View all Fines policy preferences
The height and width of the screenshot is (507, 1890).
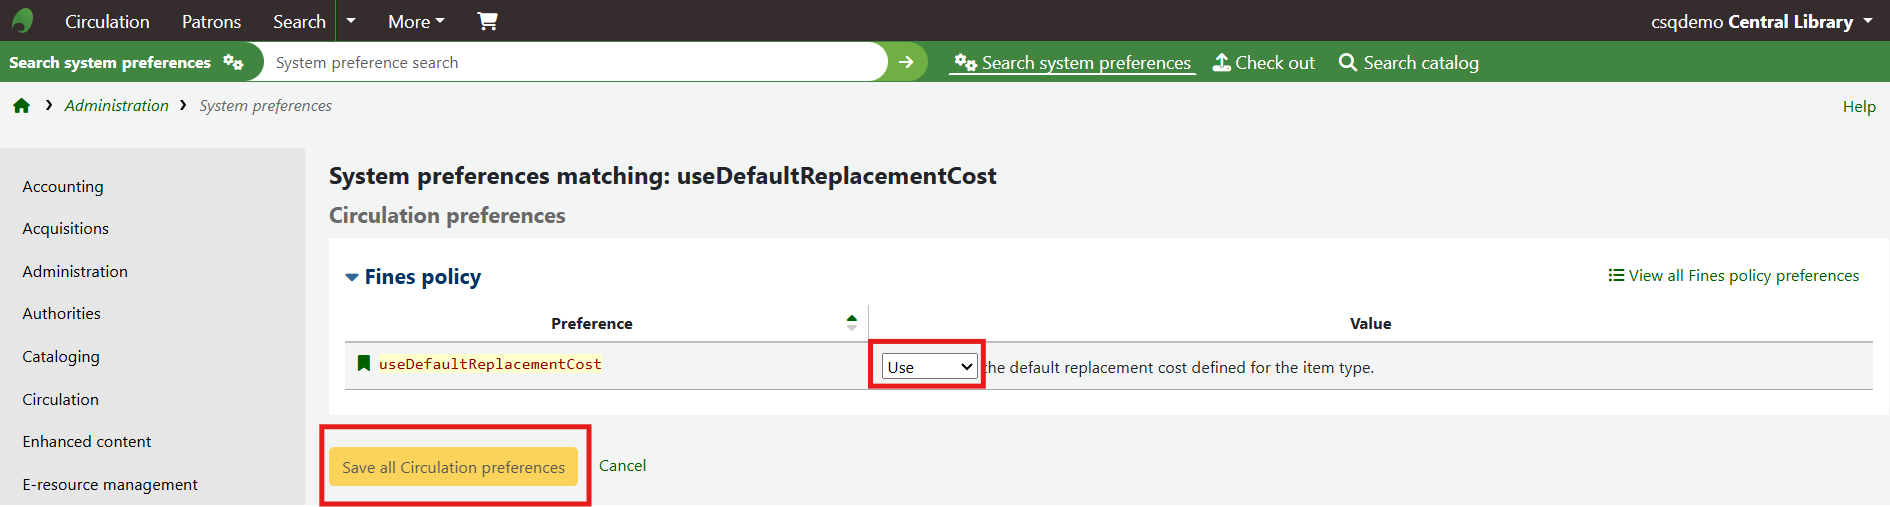(1734, 276)
